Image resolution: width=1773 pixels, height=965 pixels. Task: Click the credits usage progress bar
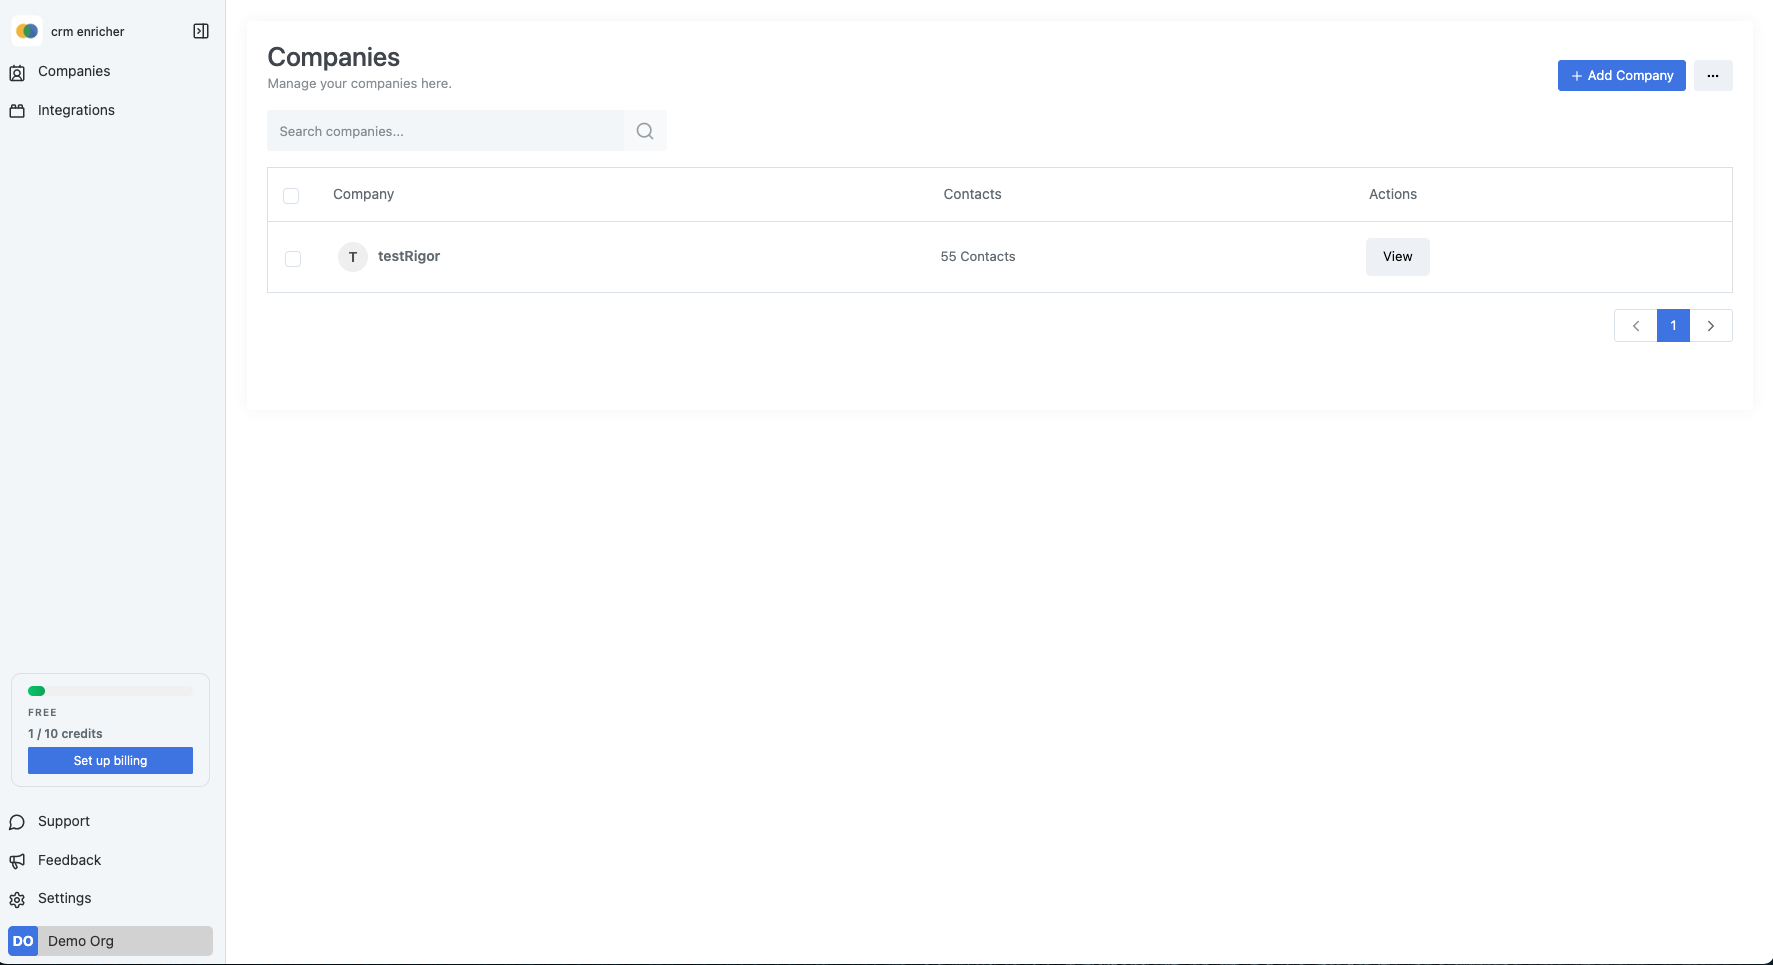point(110,691)
